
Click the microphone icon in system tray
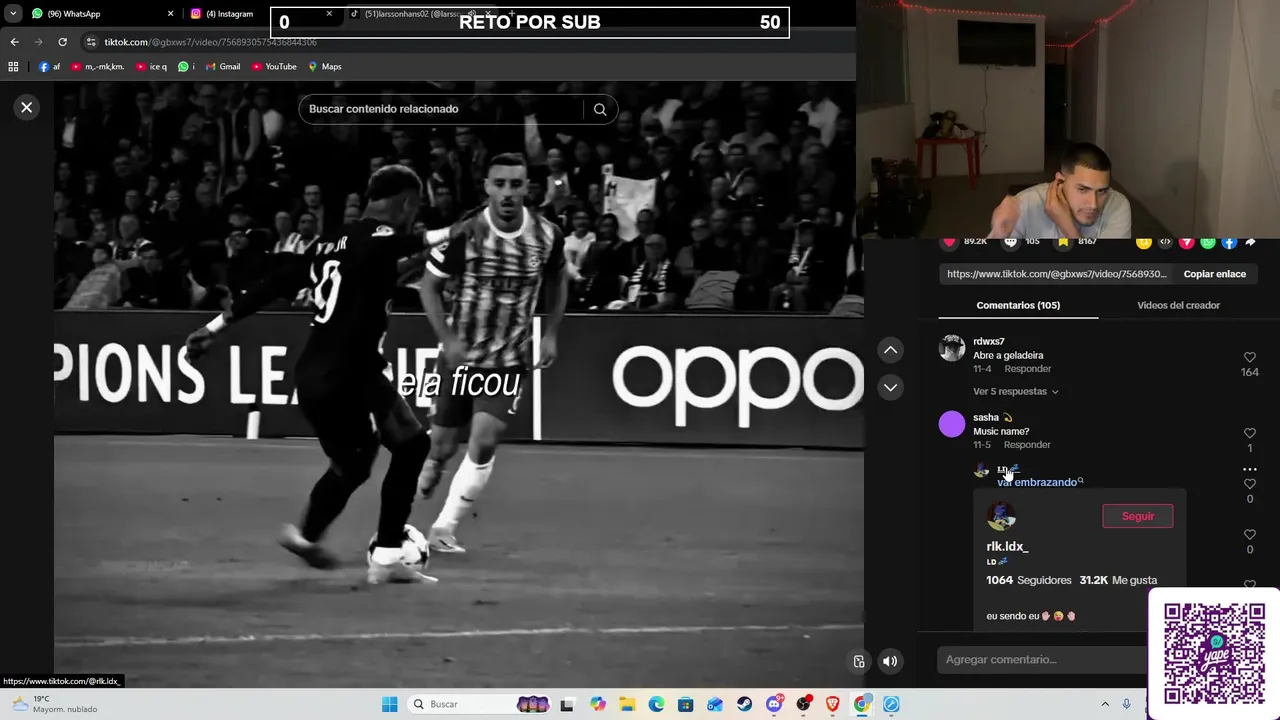[x=1127, y=704]
